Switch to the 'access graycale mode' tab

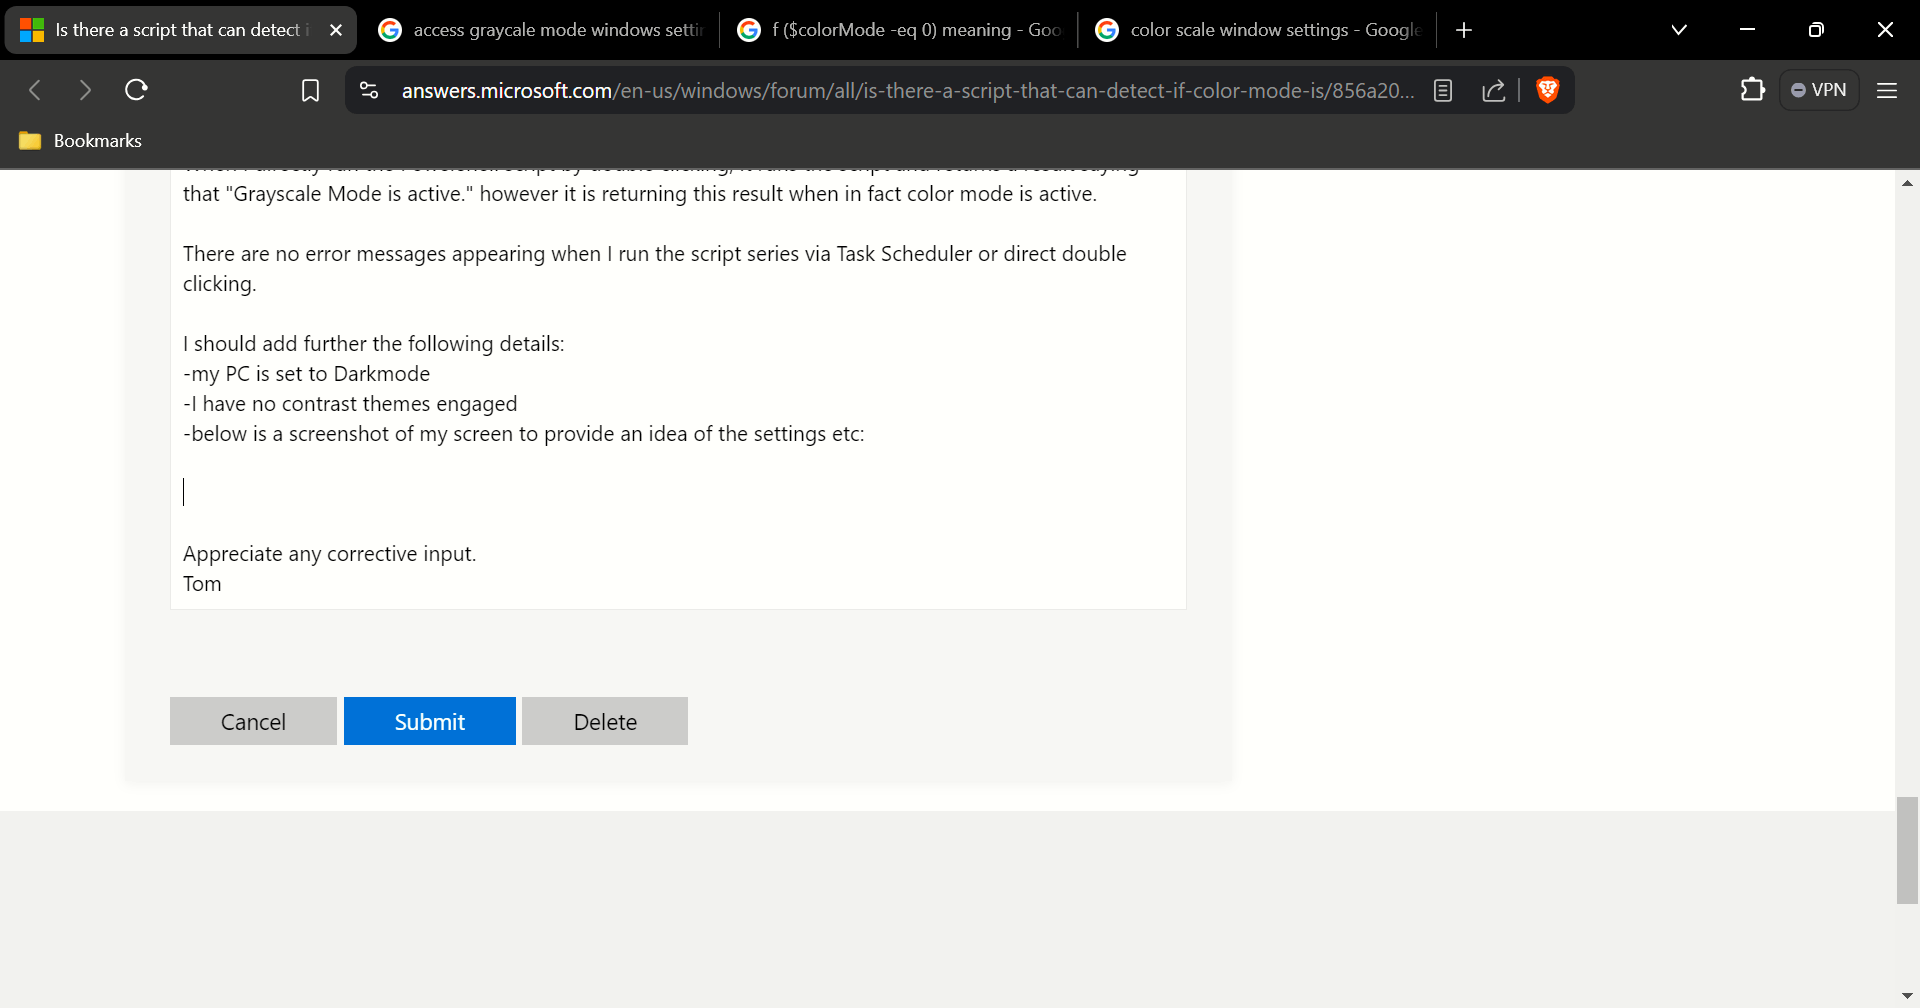click(540, 30)
